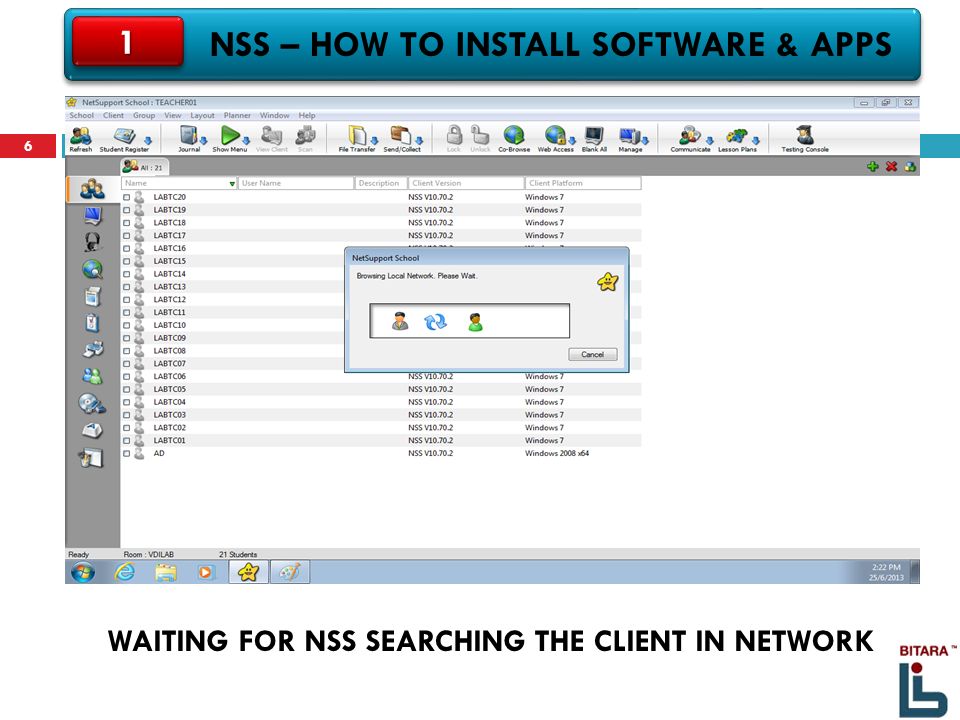Open Paint from the taskbar
The height and width of the screenshot is (720, 960).
[x=290, y=572]
